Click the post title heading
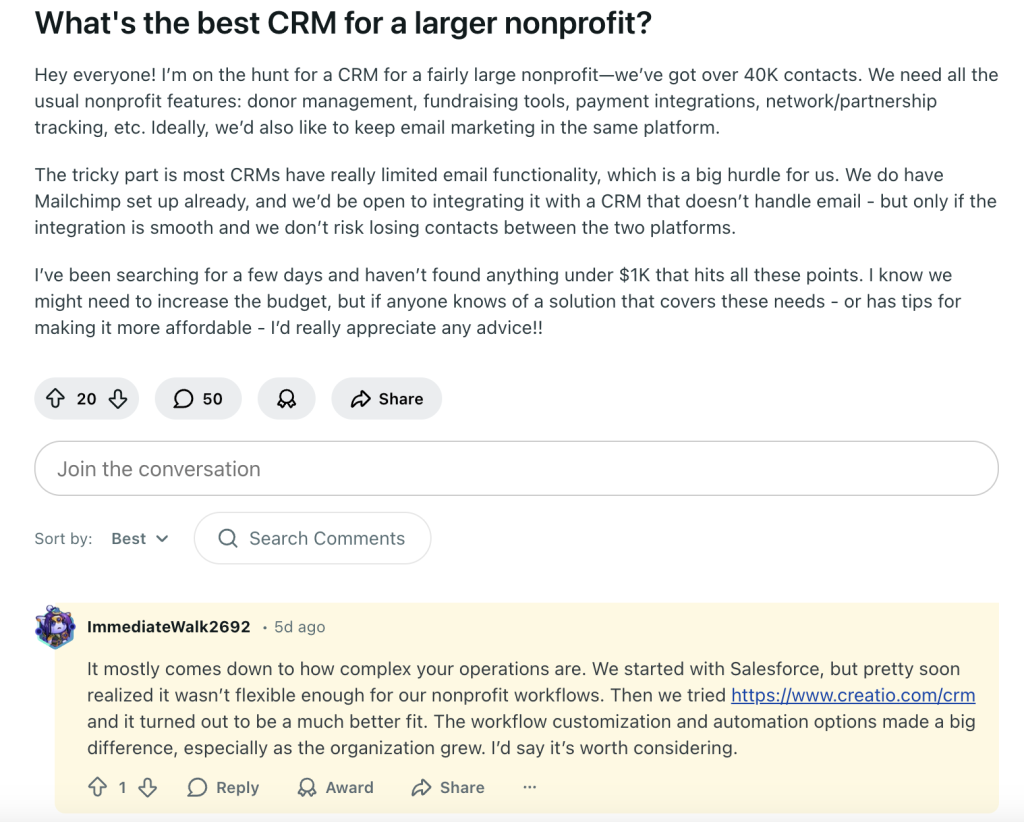1024x822 pixels. pyautogui.click(x=344, y=23)
